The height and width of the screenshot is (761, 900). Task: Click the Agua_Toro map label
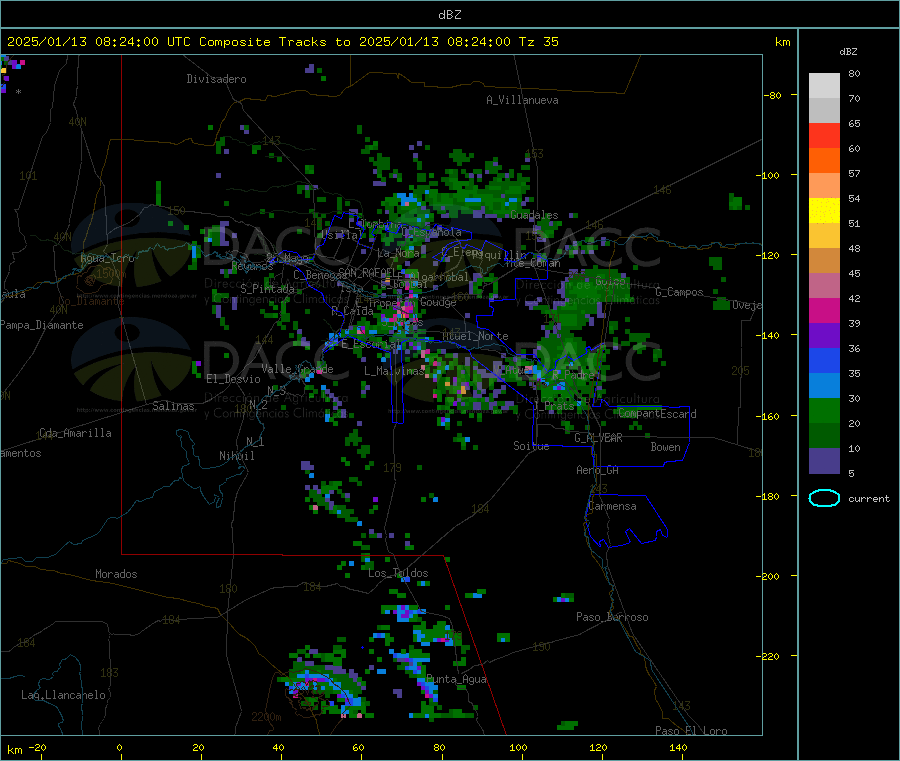pos(107,258)
